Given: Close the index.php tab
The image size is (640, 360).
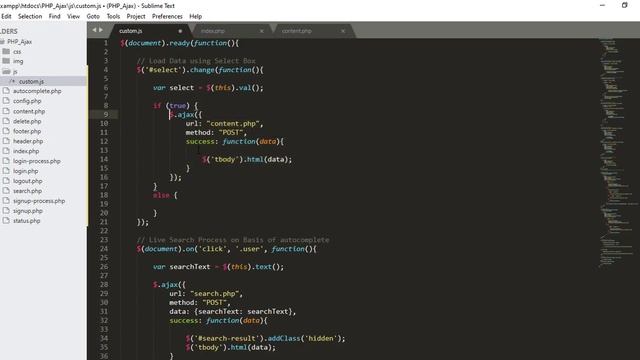Looking at the screenshot, I should [262, 31].
